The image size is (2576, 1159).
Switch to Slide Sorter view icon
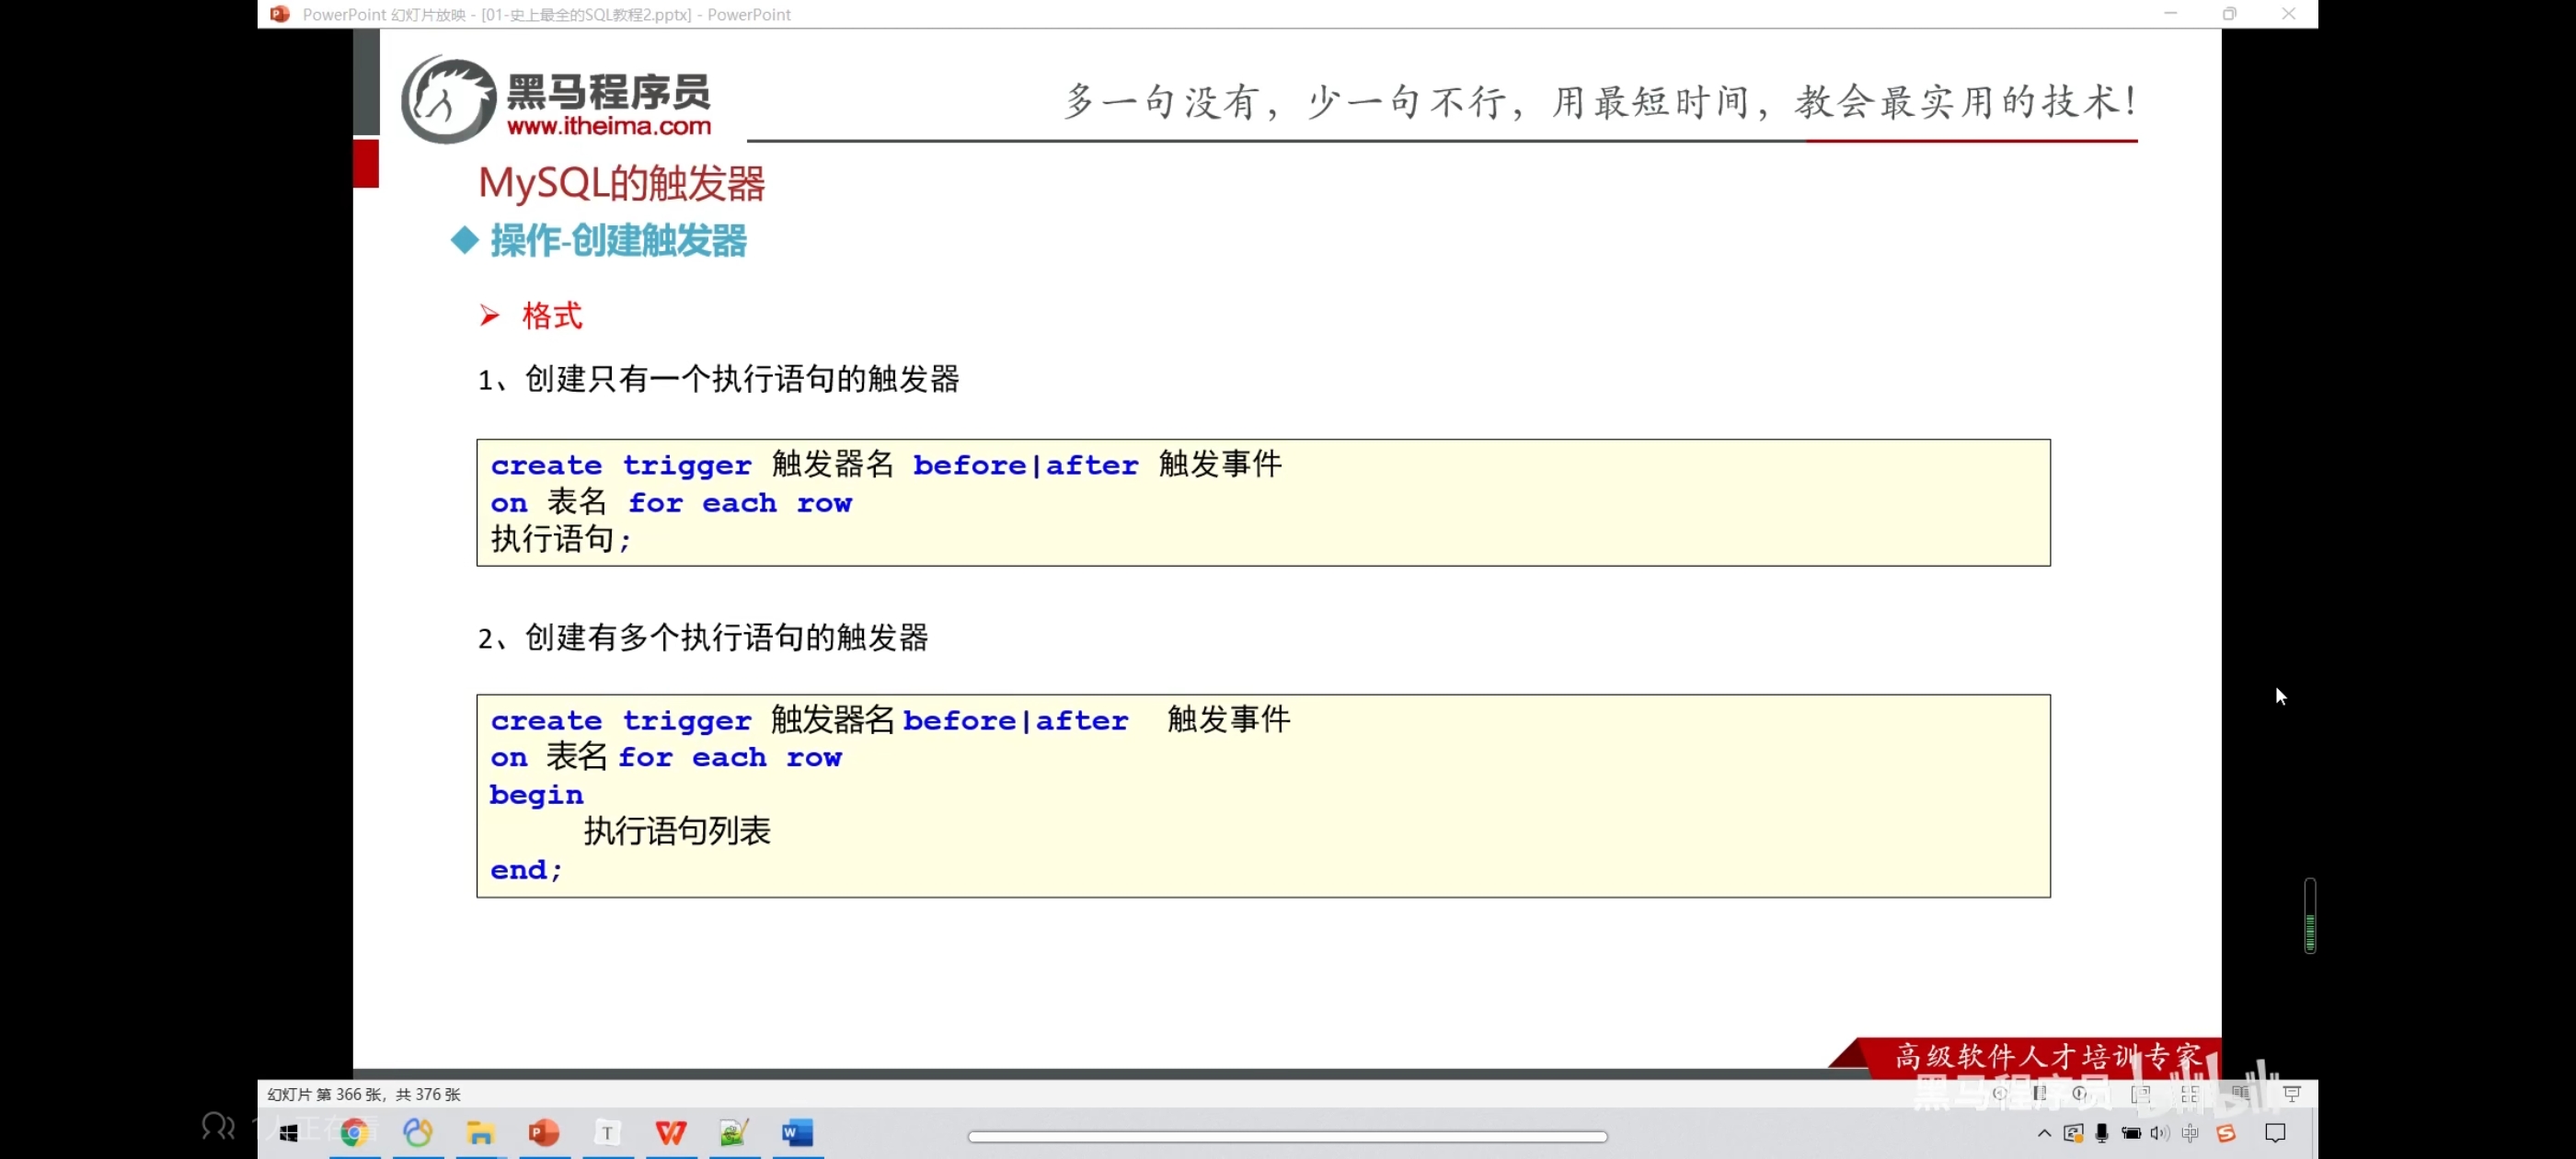tap(2190, 1094)
